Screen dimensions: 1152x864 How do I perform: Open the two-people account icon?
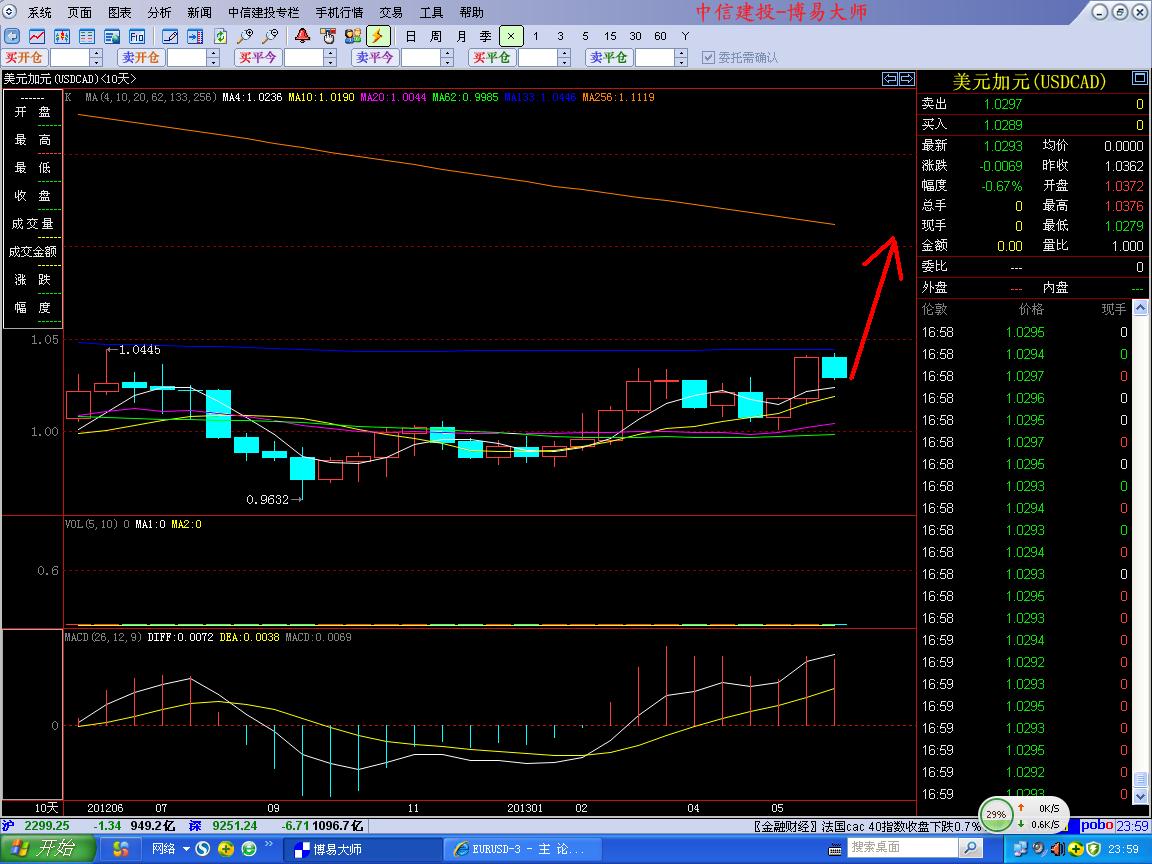pyautogui.click(x=353, y=36)
